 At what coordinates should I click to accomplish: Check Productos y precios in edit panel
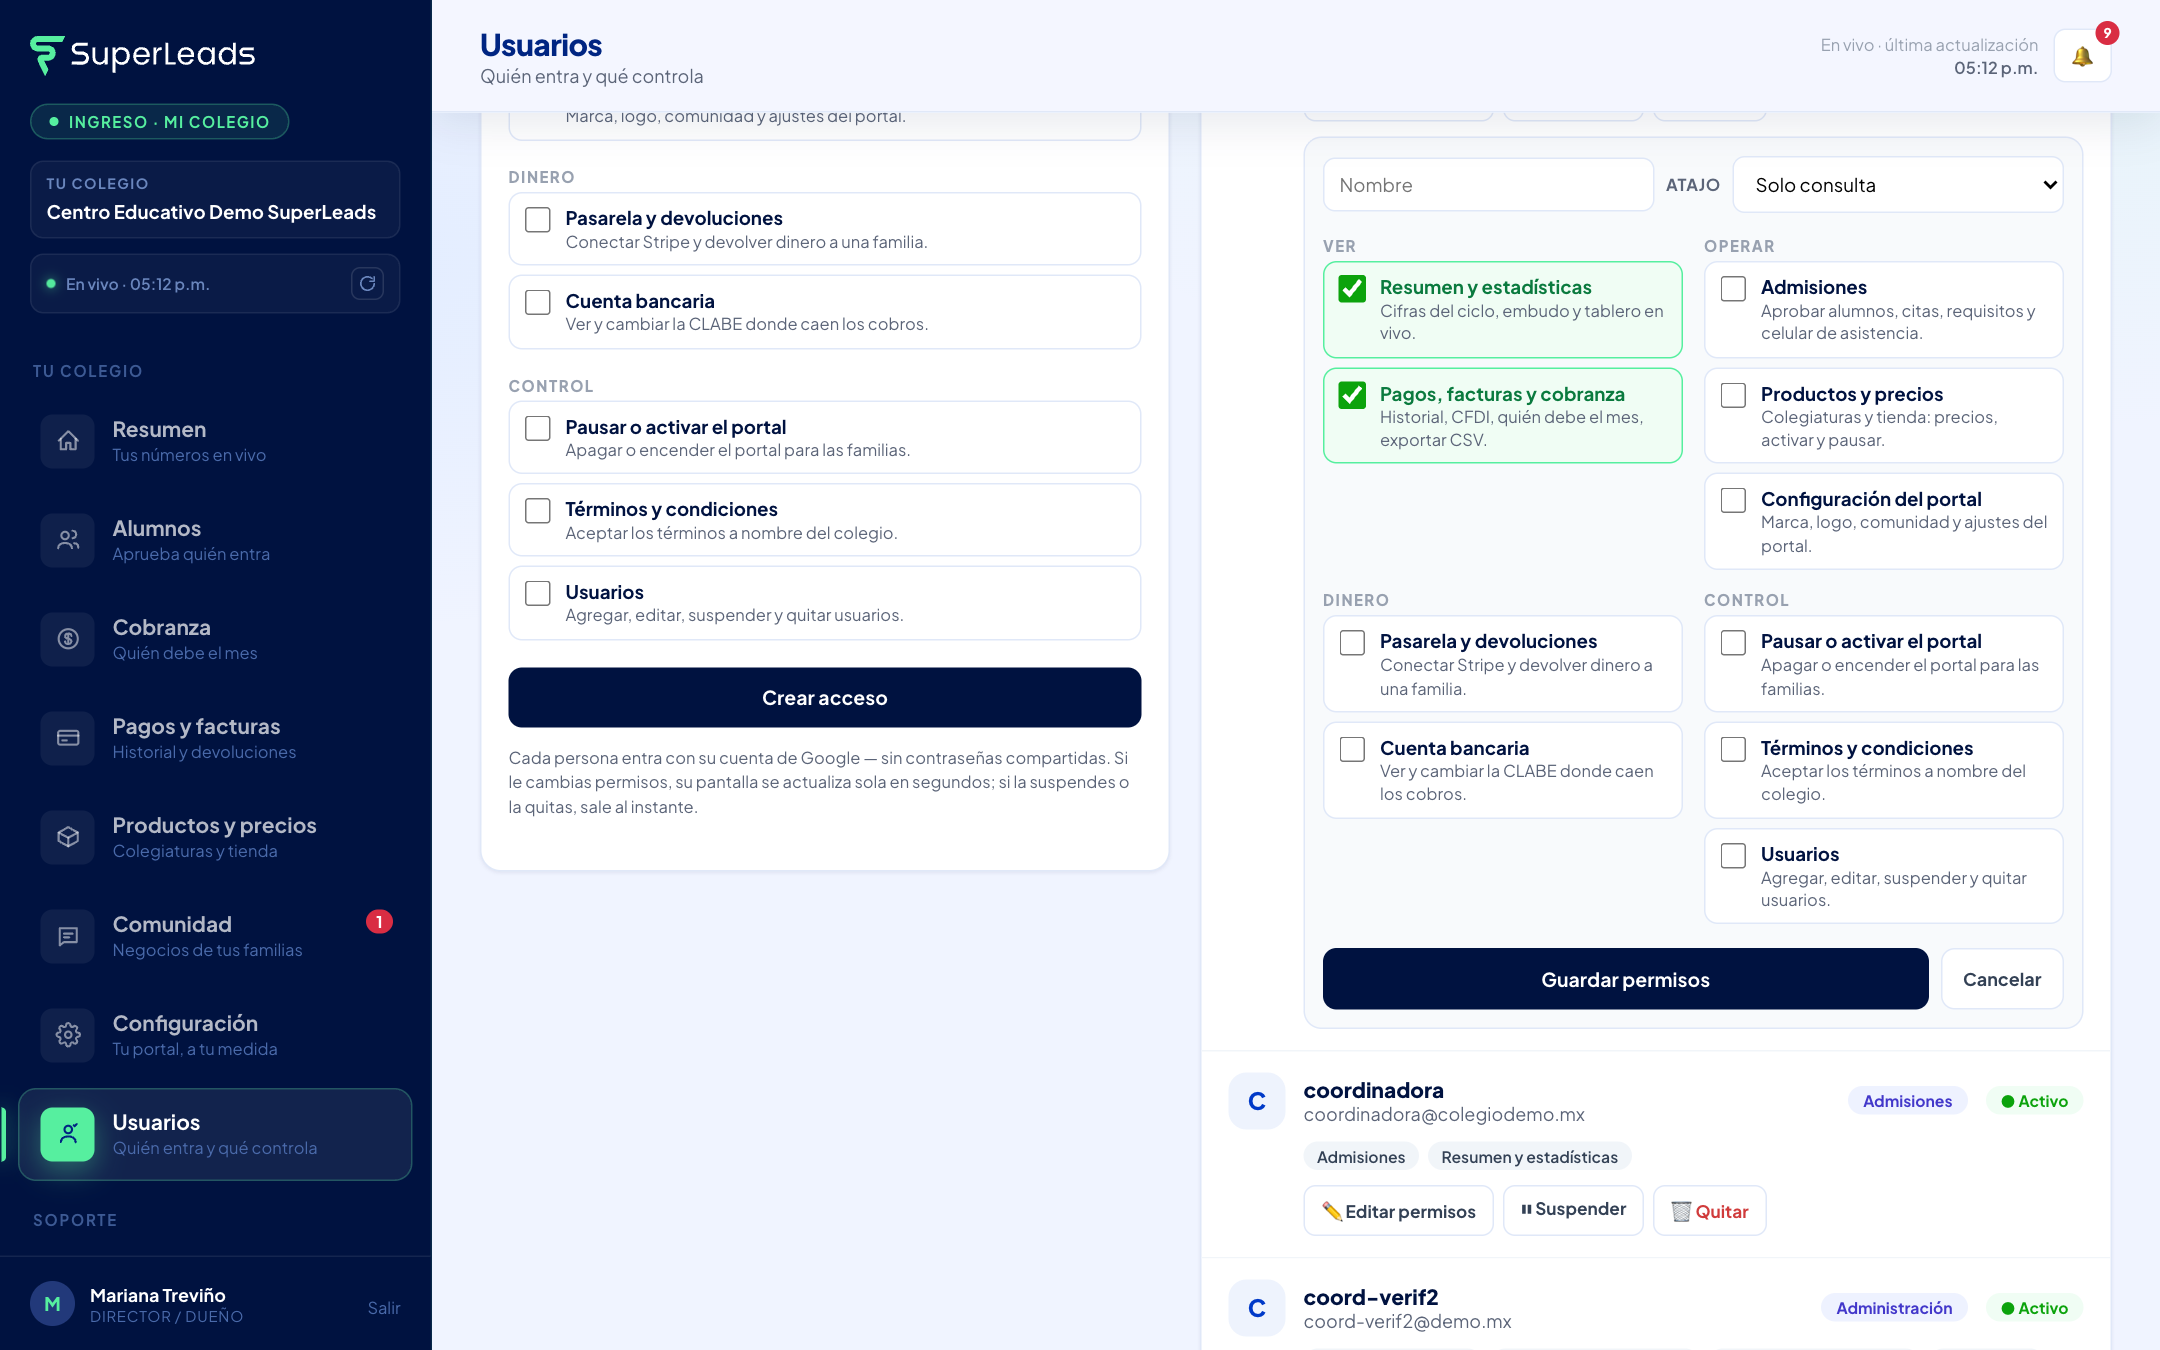pos(1733,395)
